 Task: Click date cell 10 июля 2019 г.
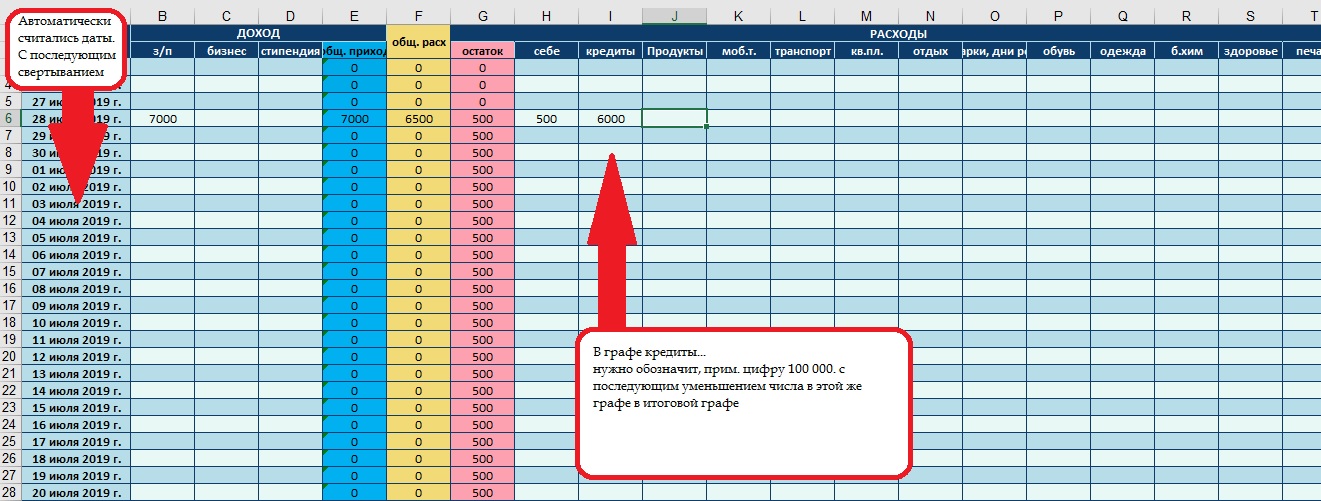tap(75, 322)
